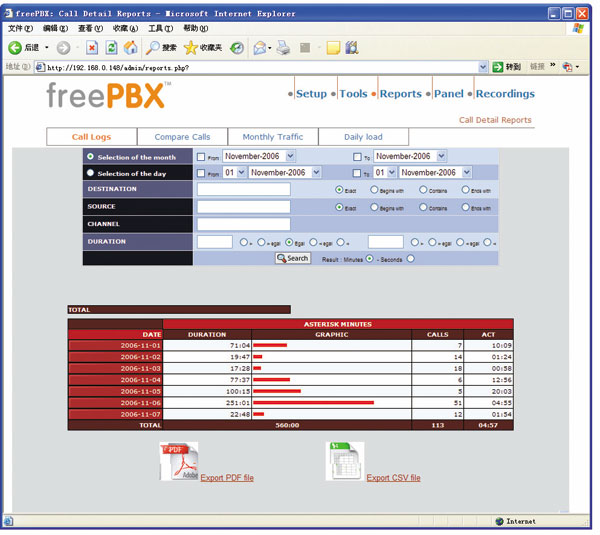Choose 'Begins with' option for Destination
Viewport: 600px width, 535px height.
coord(374,189)
